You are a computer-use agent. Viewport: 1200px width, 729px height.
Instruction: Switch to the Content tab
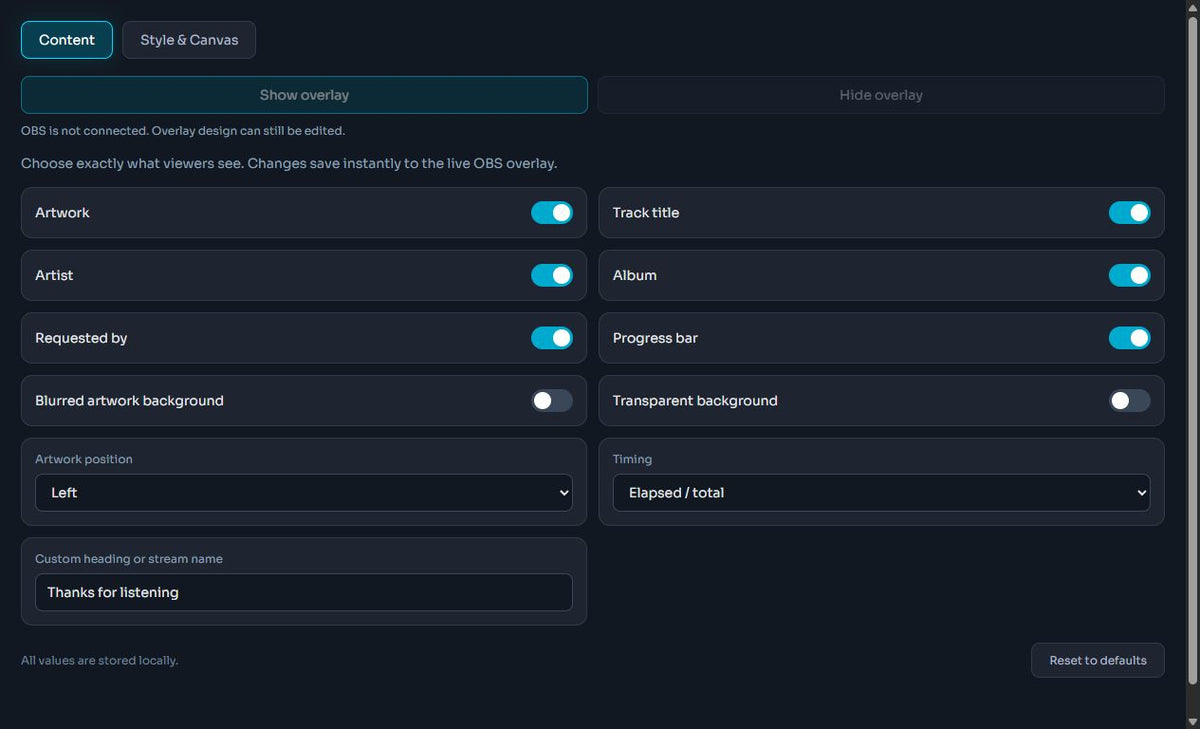coord(67,40)
